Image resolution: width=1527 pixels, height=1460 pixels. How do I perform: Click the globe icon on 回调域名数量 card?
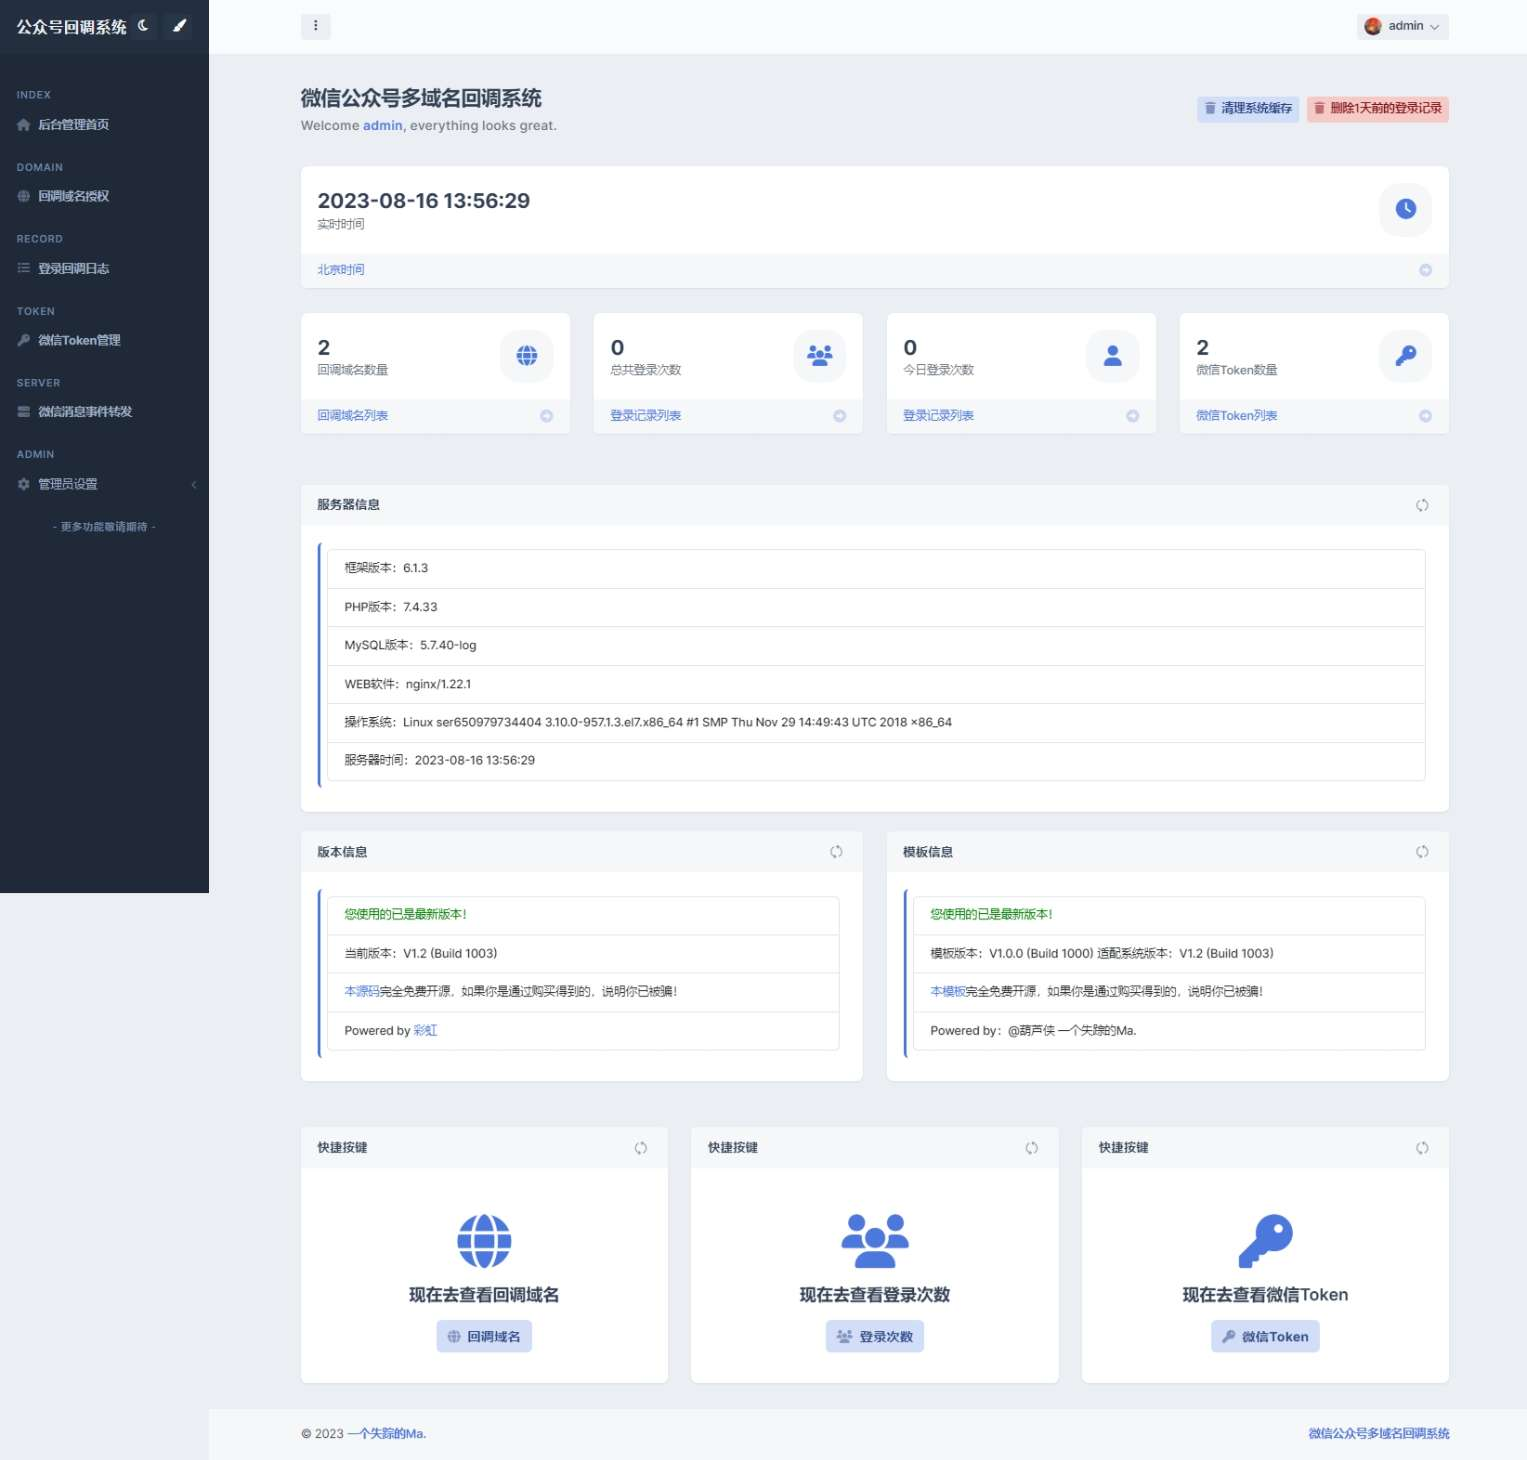coord(526,355)
